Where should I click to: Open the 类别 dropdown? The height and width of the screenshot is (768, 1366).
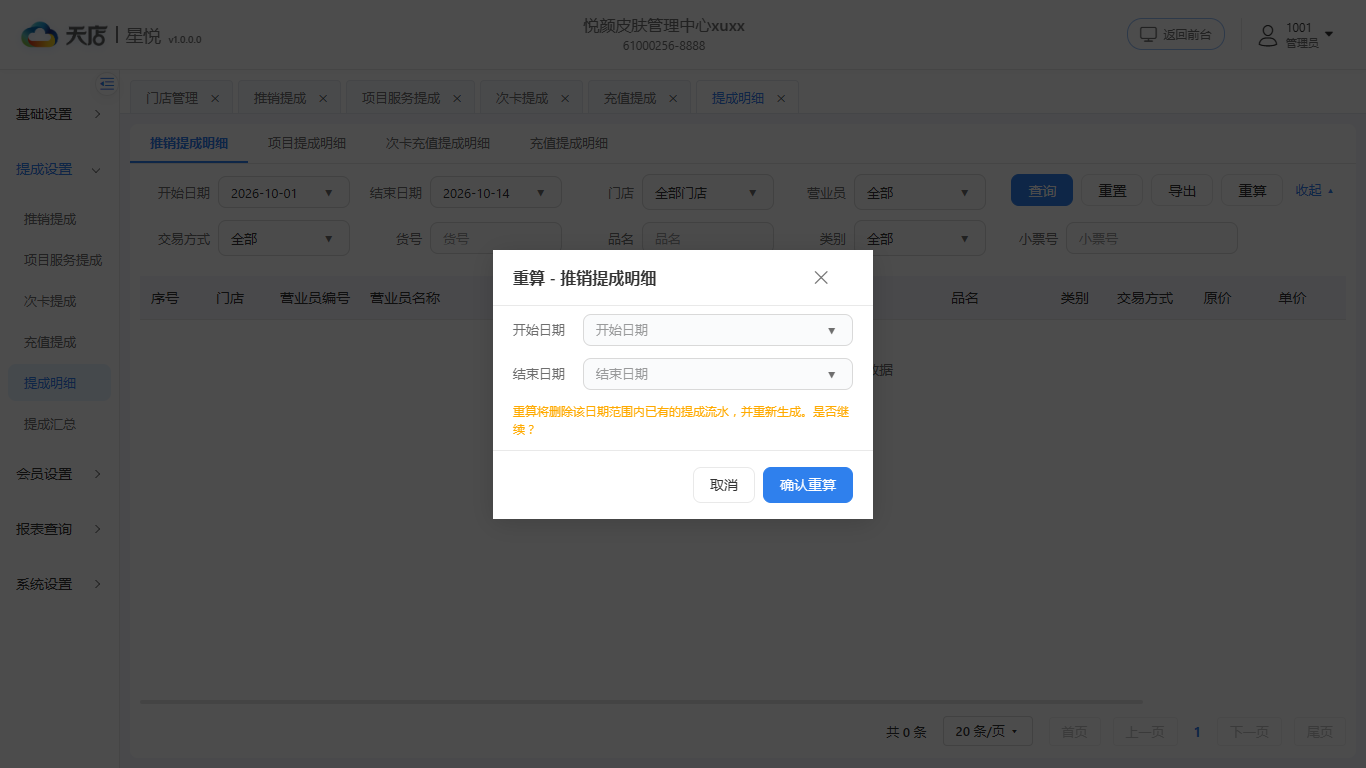coord(920,239)
